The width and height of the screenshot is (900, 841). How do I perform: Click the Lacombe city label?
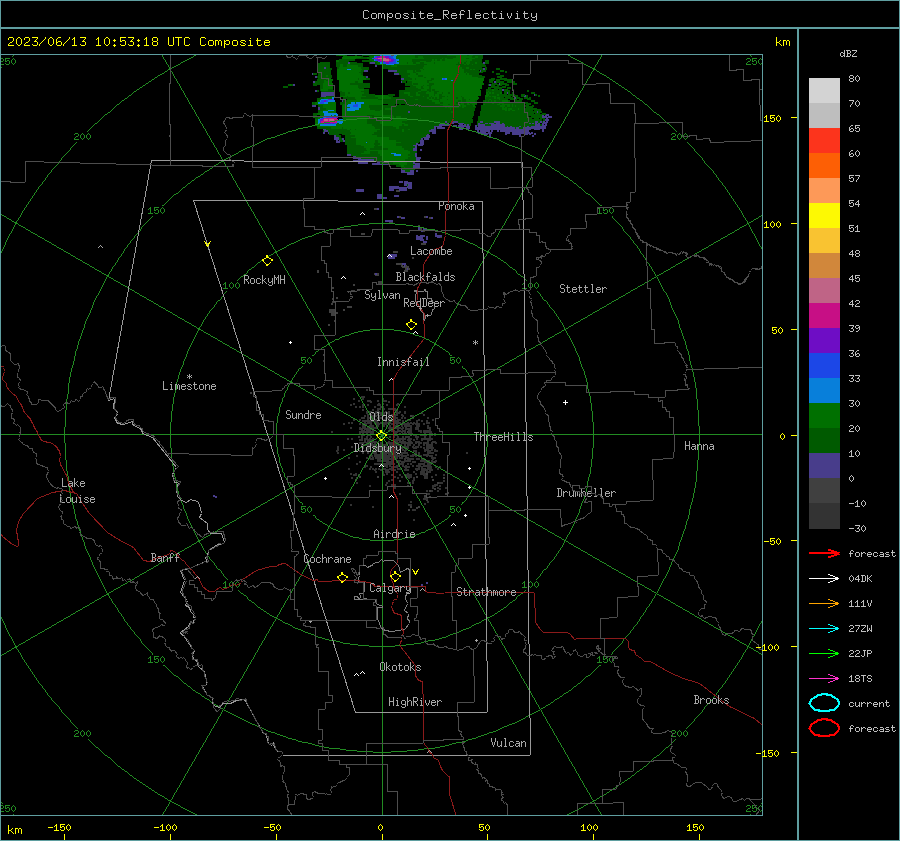coord(431,251)
